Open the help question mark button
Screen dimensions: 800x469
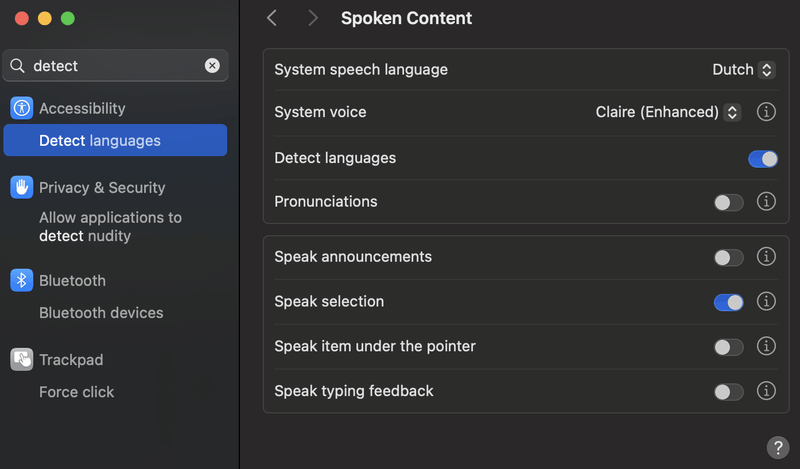coord(777,447)
